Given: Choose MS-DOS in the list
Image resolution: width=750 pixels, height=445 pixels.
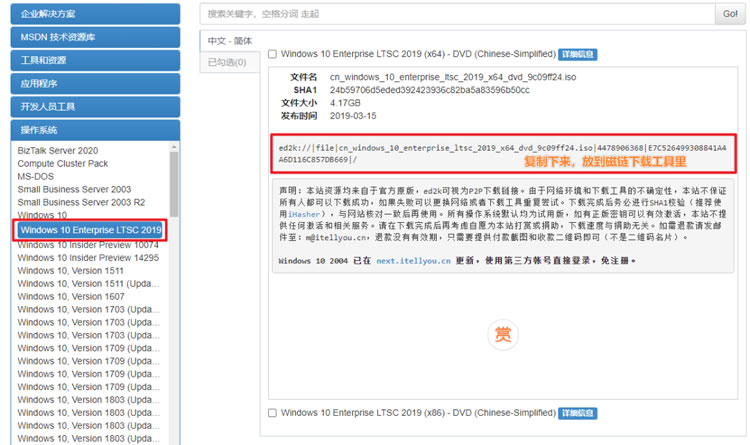Looking at the screenshot, I should (35, 177).
